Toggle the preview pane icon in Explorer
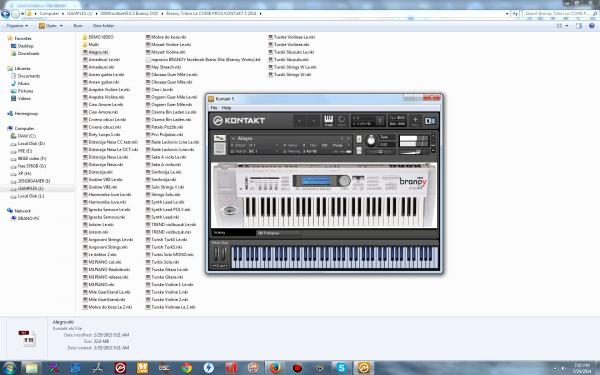Viewport: 600px width, 375px height. tap(579, 26)
